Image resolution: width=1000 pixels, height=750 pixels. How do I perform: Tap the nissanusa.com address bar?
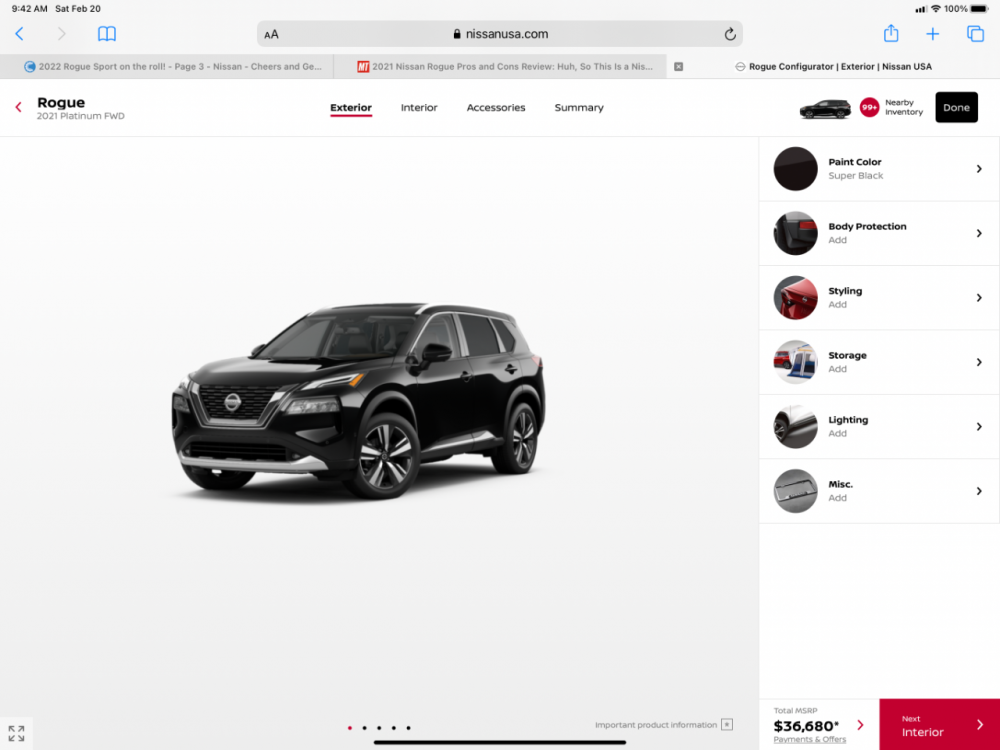pyautogui.click(x=500, y=34)
